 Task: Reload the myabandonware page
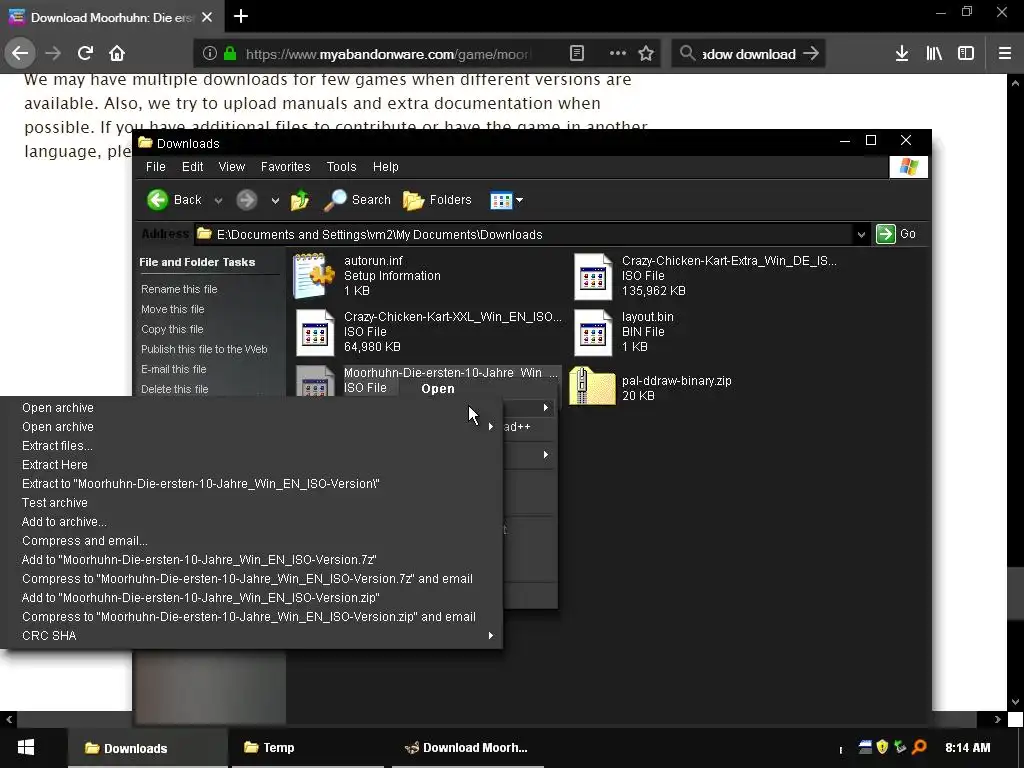(x=85, y=53)
